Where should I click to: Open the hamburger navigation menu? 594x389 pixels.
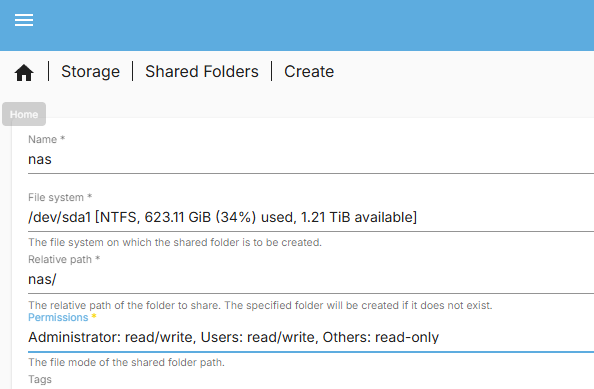coord(24,20)
